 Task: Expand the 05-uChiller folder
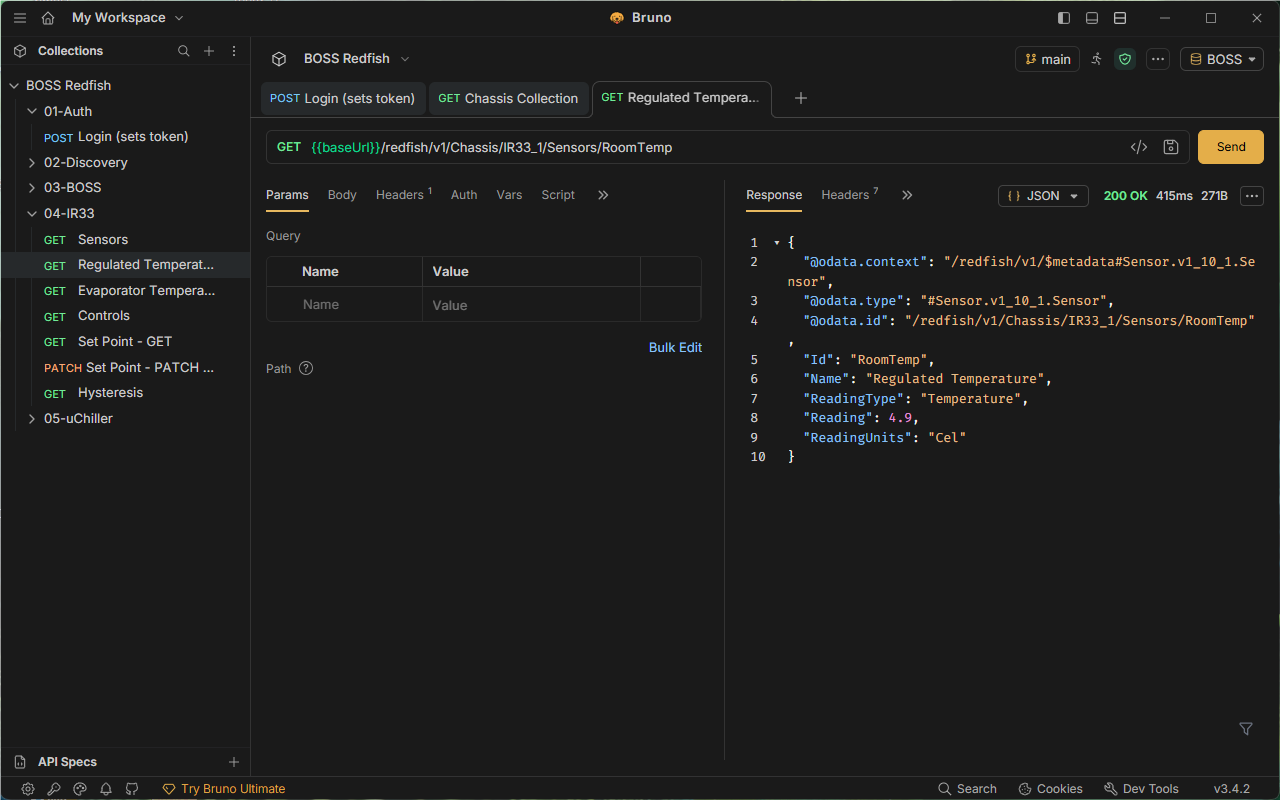[x=32, y=419]
